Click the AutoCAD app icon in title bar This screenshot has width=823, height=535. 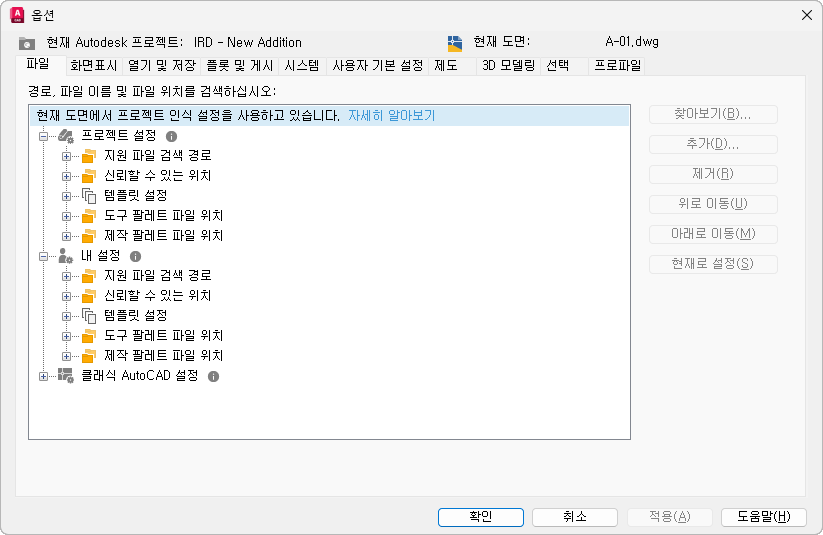pos(17,15)
